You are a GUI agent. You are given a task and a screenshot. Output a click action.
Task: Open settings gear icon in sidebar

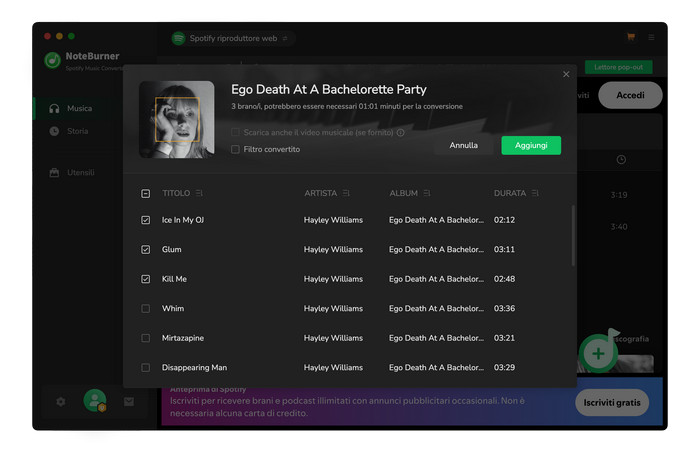click(61, 402)
